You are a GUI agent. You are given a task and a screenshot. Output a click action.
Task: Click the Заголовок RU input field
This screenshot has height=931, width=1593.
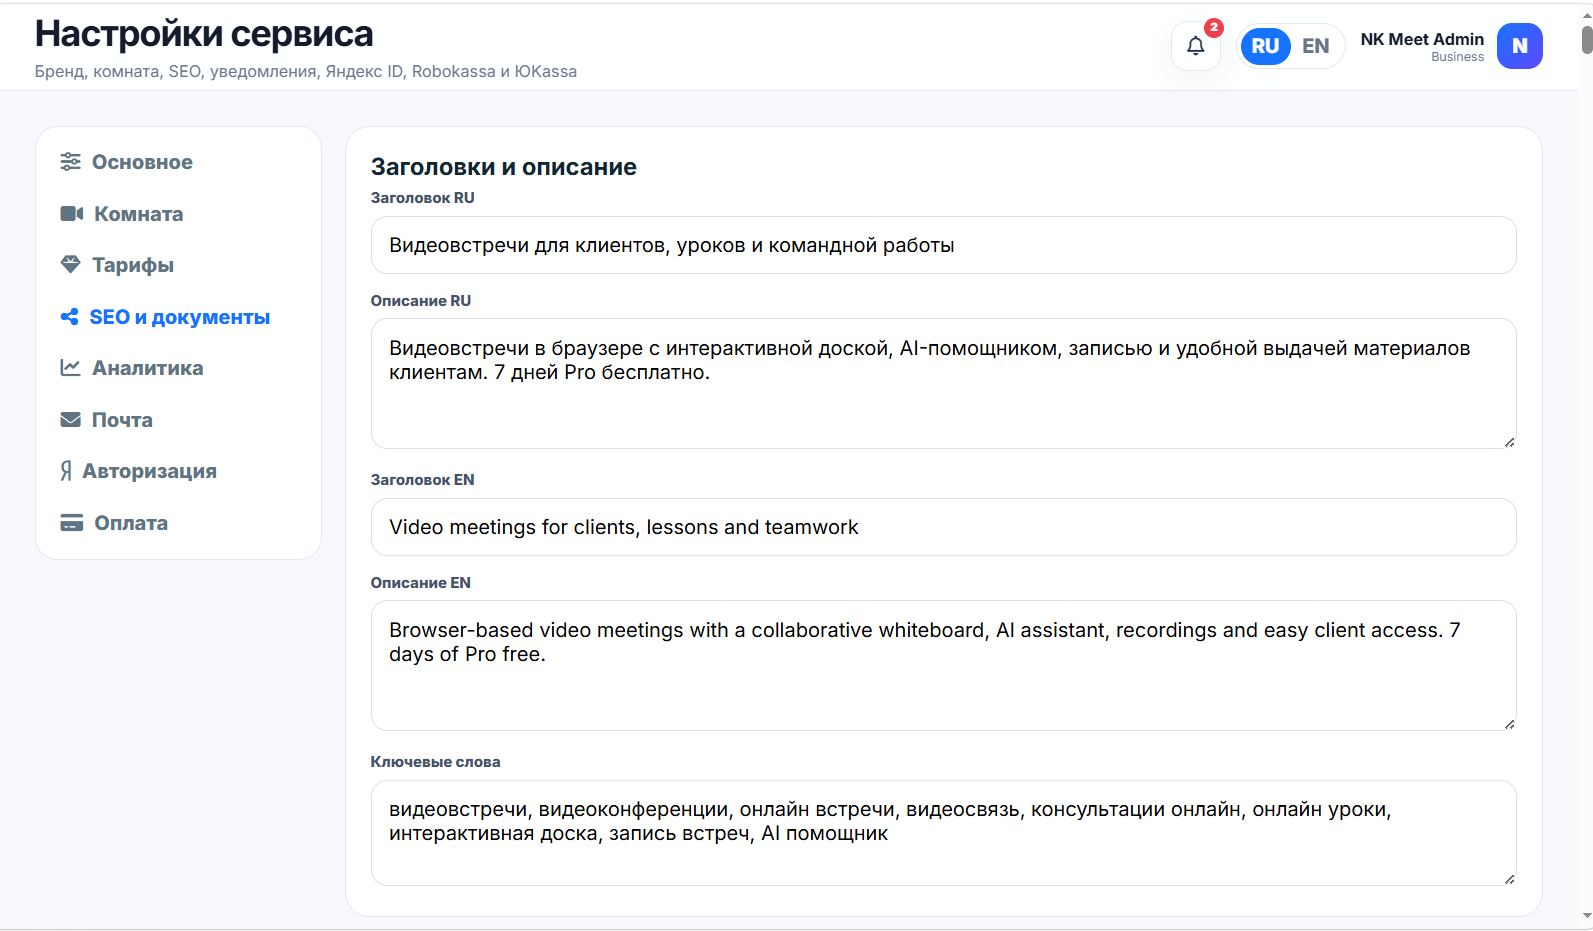click(943, 245)
